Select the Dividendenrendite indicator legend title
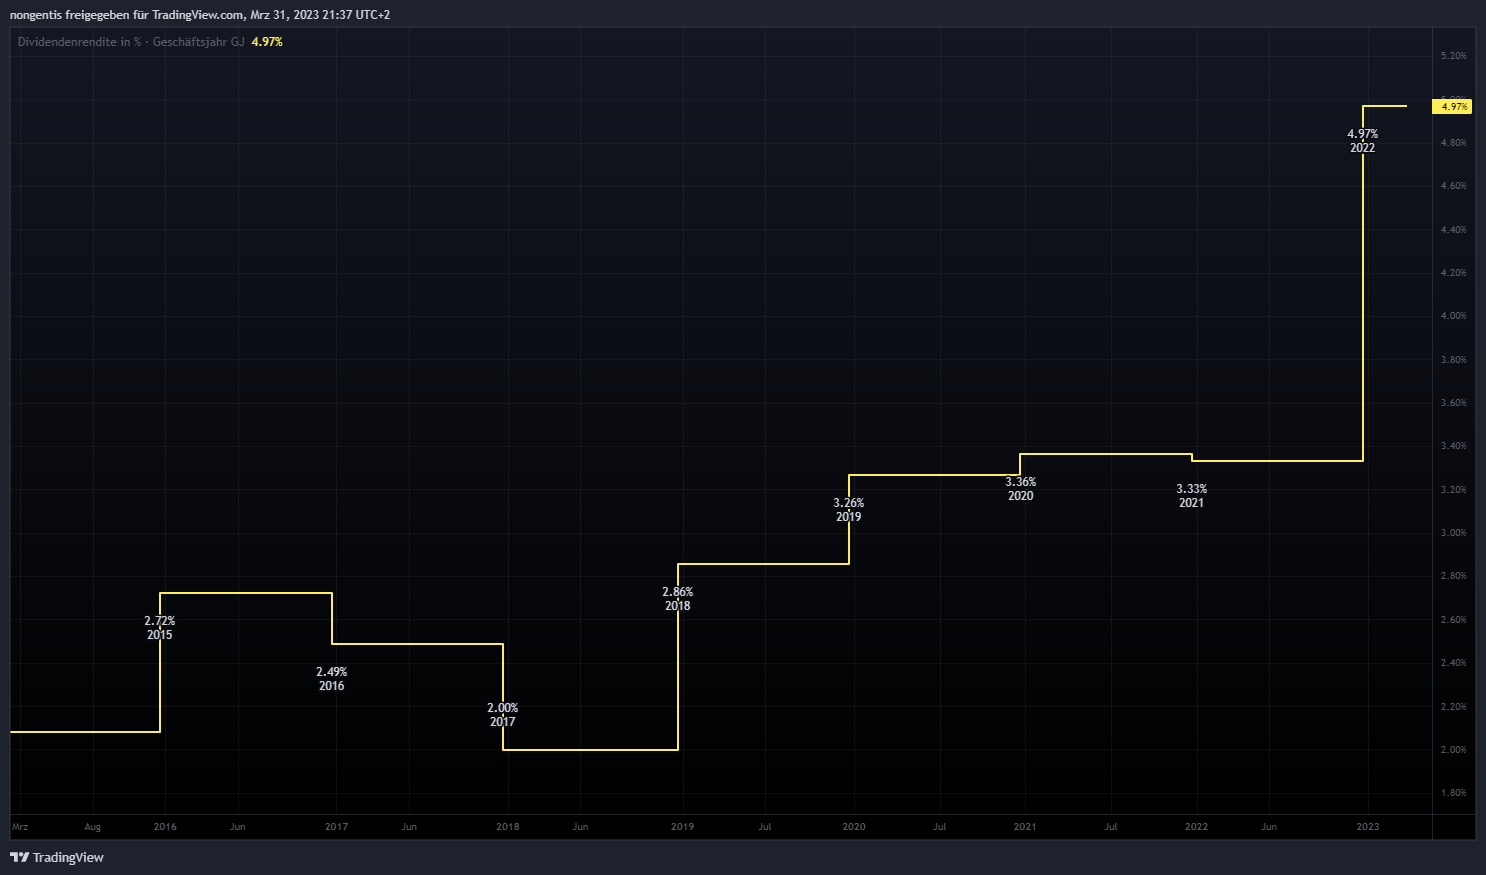This screenshot has width=1486, height=875. [130, 42]
